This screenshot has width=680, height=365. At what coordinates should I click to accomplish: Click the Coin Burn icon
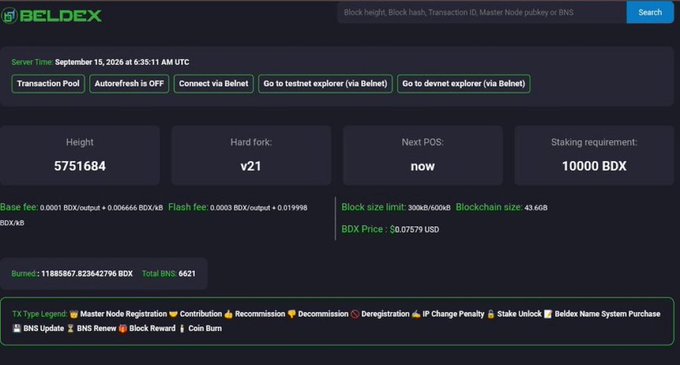tap(182, 328)
